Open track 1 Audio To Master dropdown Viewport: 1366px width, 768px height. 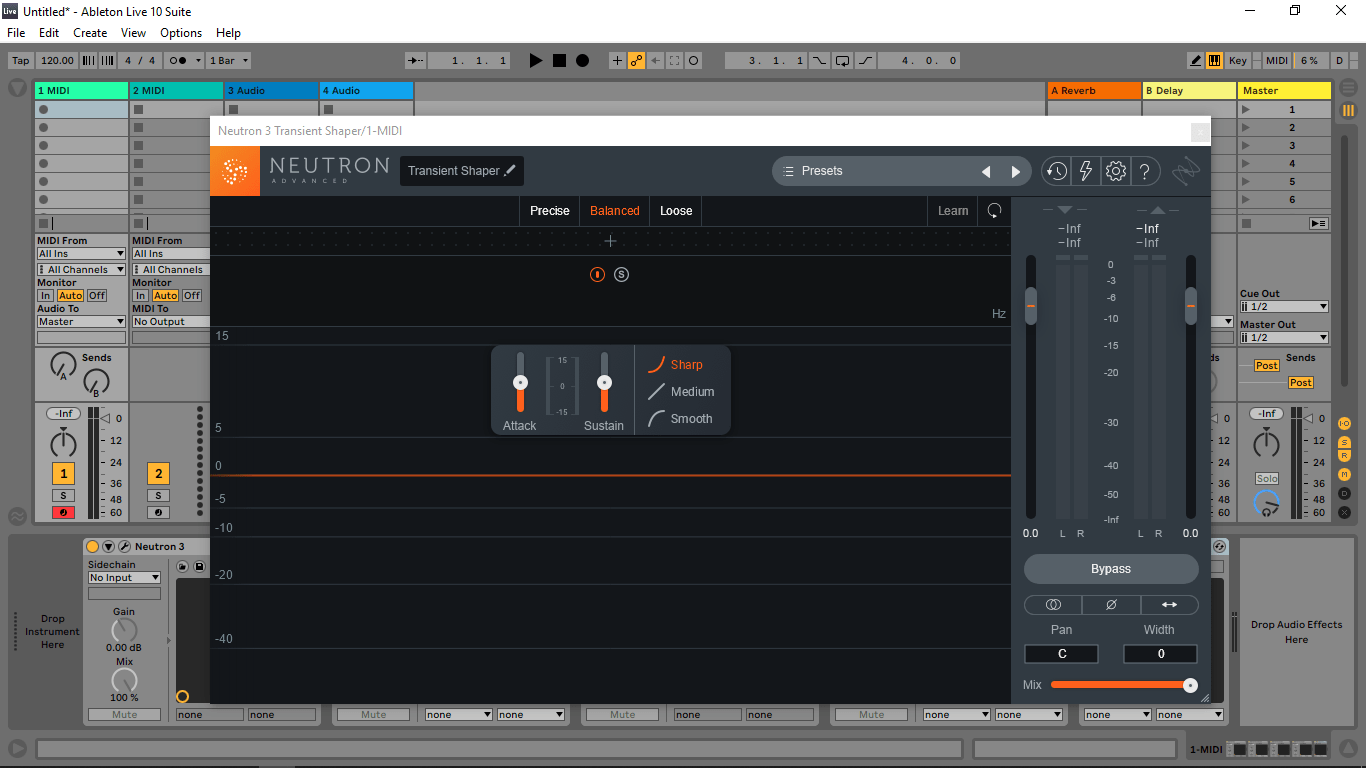click(x=81, y=322)
